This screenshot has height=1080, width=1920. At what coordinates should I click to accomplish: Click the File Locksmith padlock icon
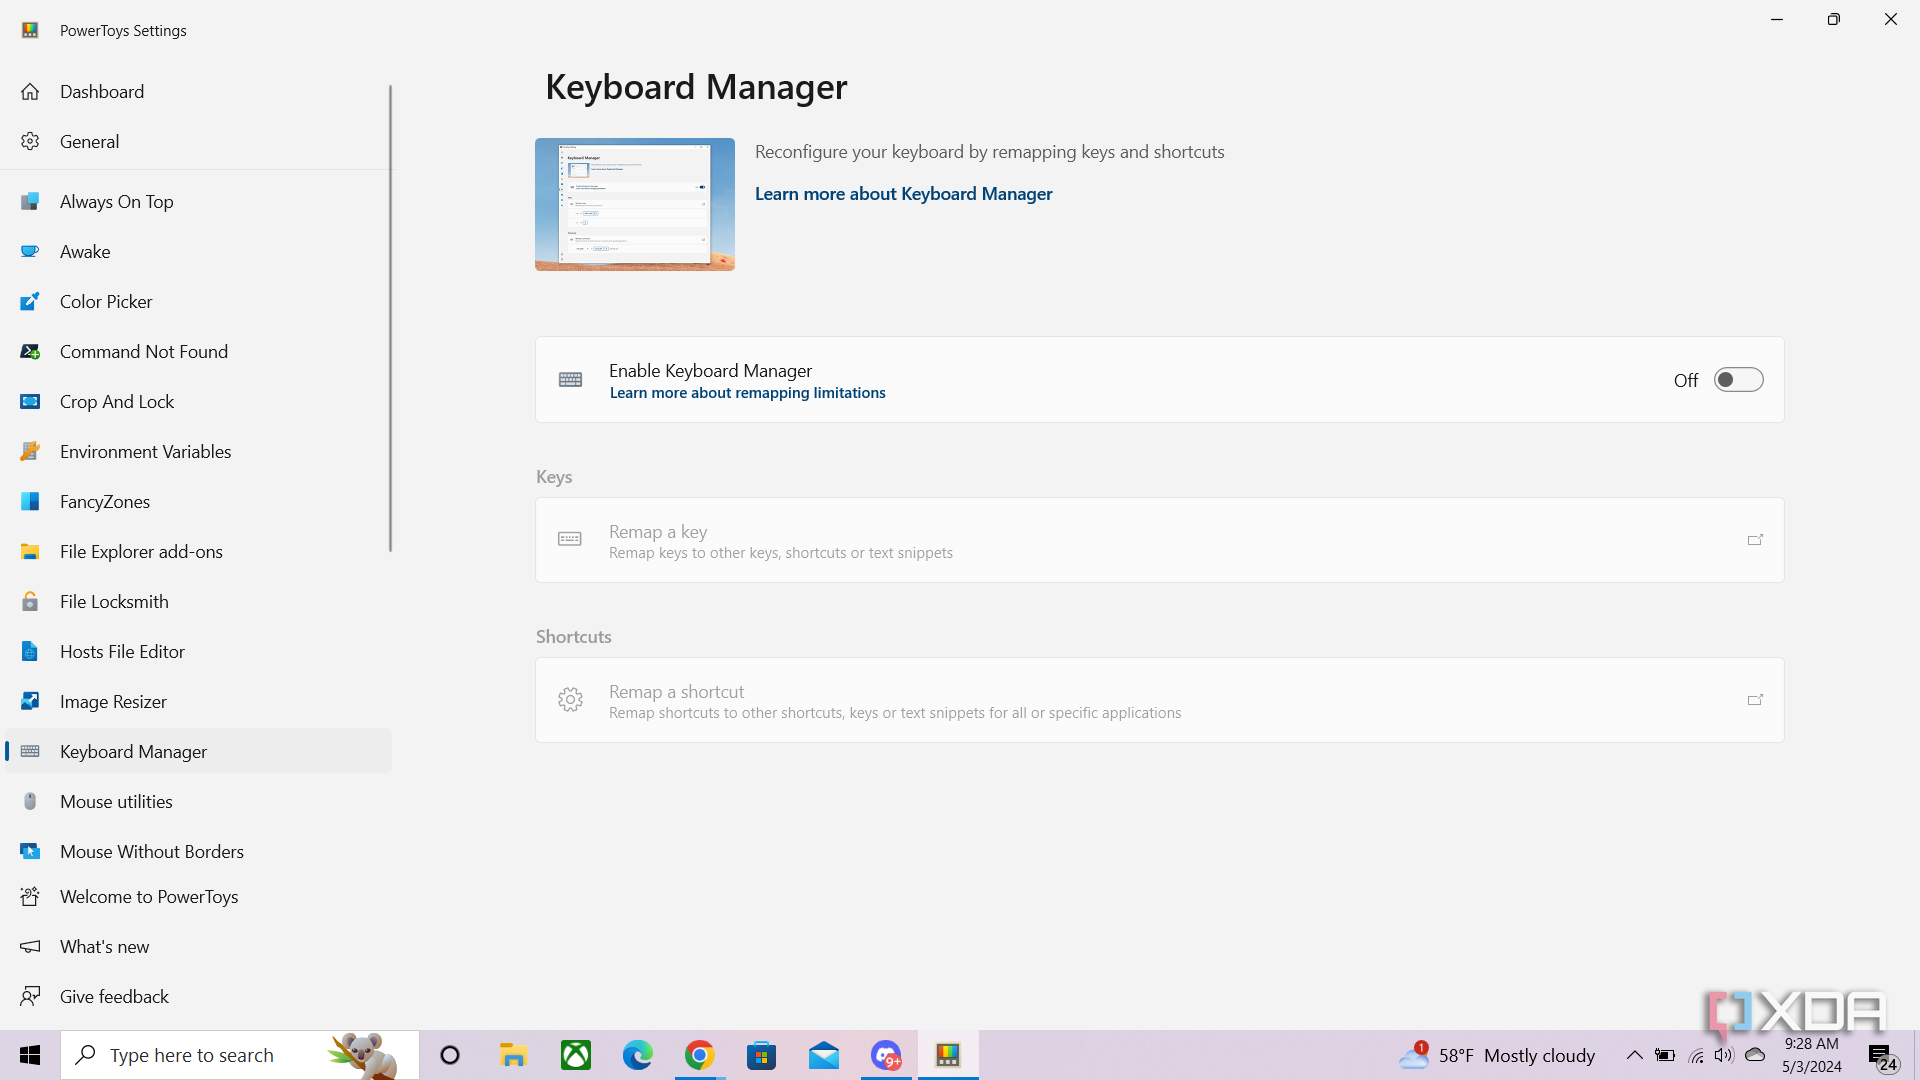(30, 601)
